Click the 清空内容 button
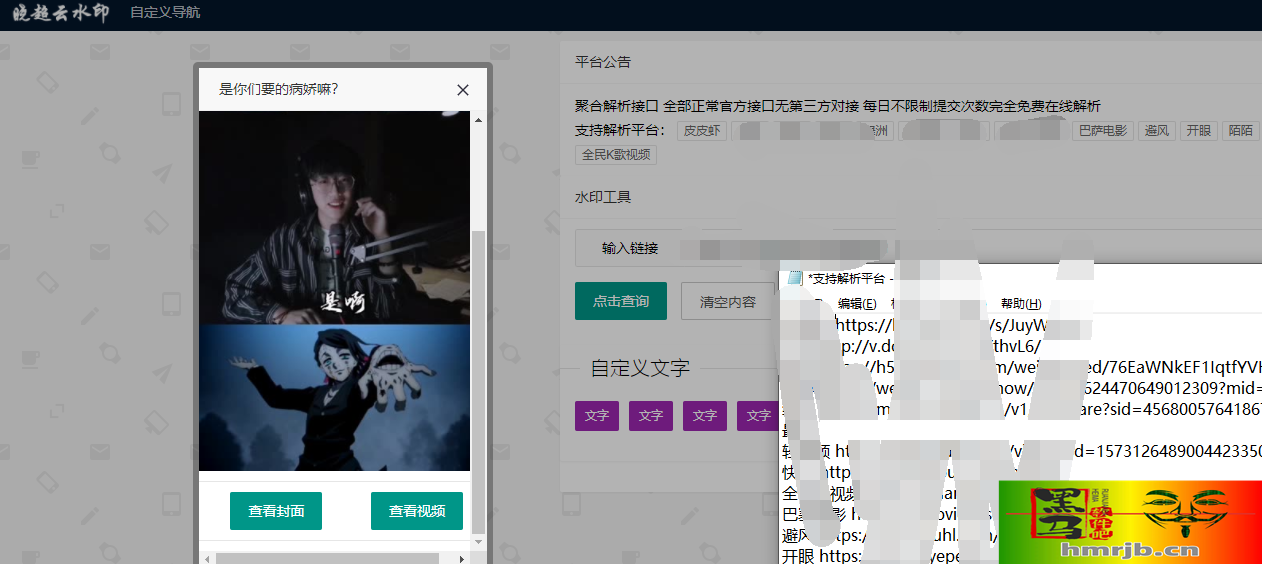Screen dimensions: 1262x564 (727, 302)
